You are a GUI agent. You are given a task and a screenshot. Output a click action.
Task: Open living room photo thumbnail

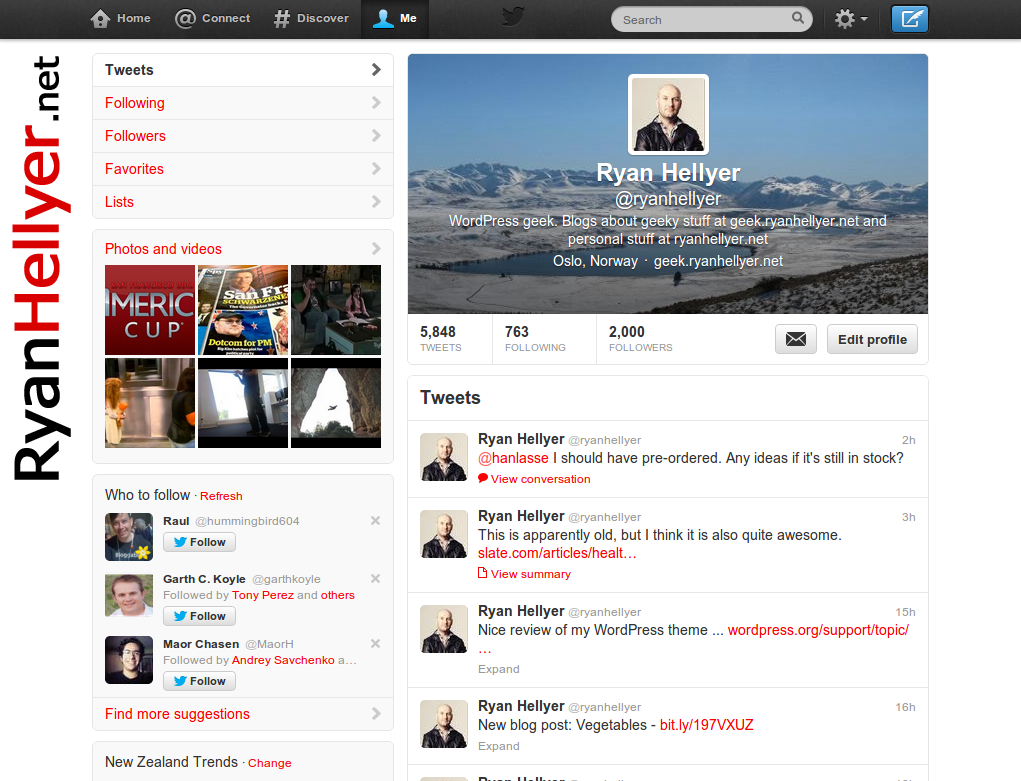336,310
